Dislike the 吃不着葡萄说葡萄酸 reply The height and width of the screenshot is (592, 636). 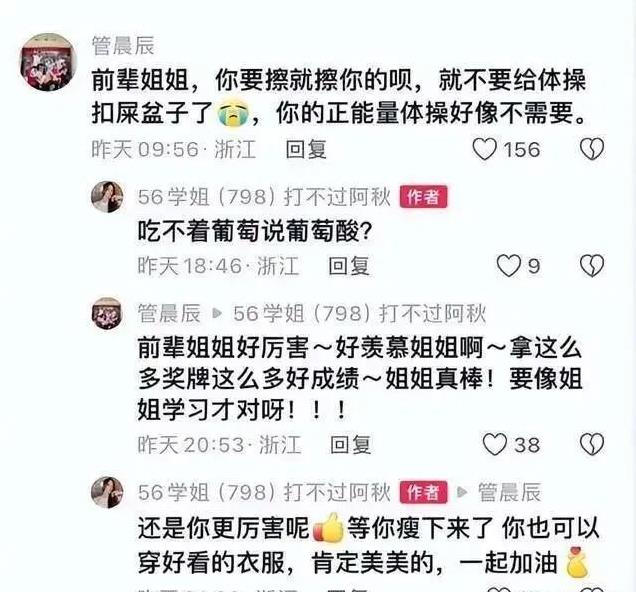[x=592, y=266]
